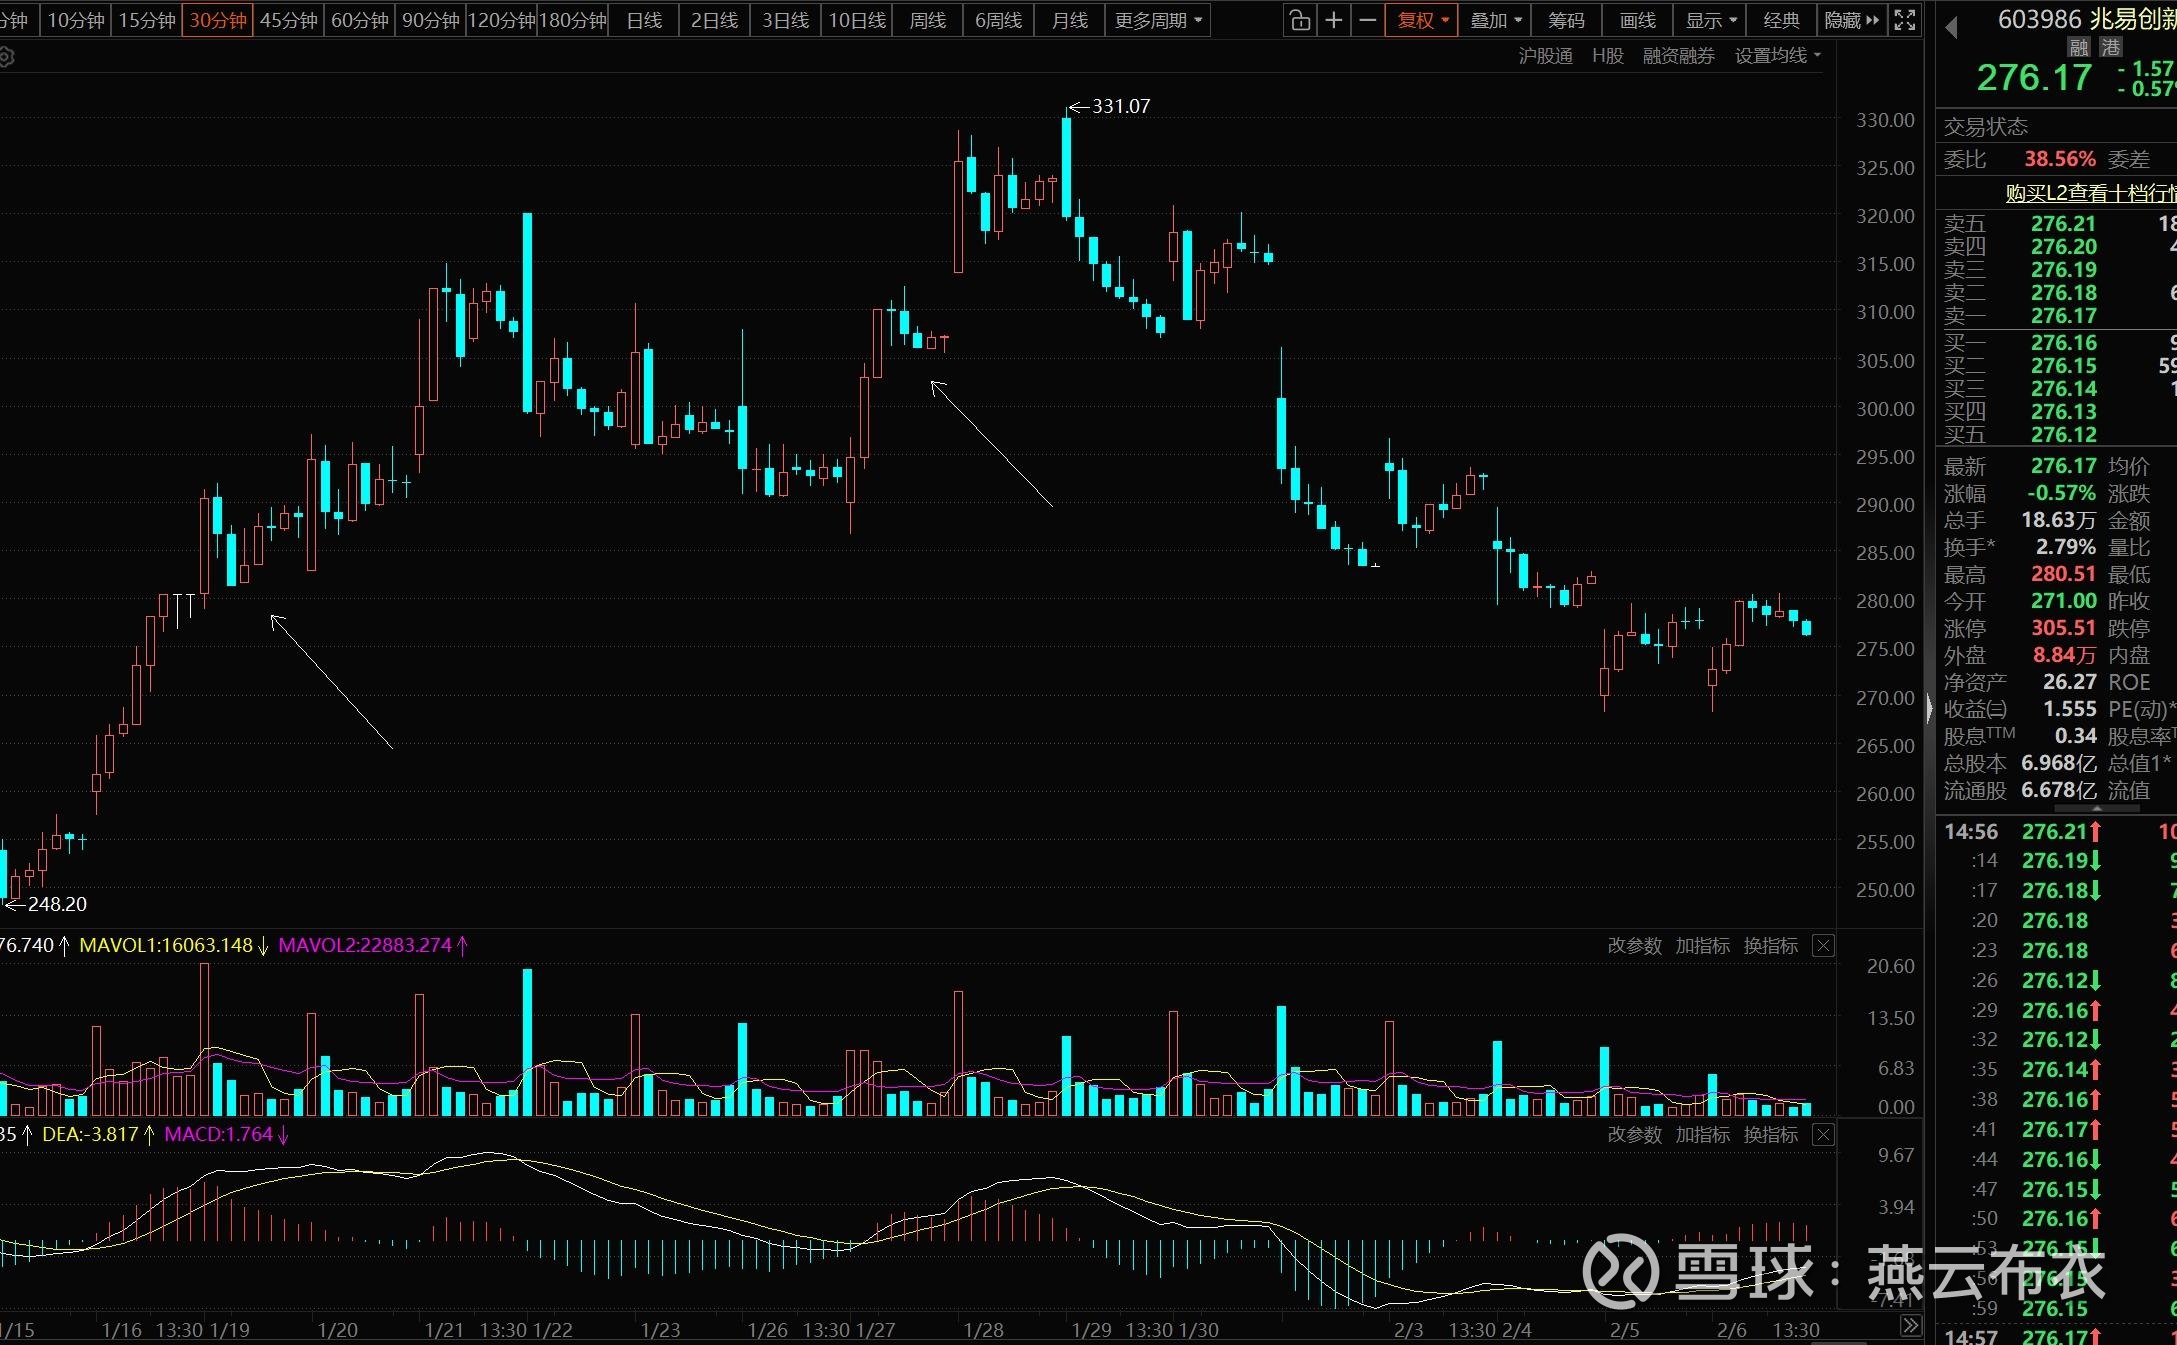Click the unlock padlock icon
The image size is (2177, 1345).
point(1299,20)
